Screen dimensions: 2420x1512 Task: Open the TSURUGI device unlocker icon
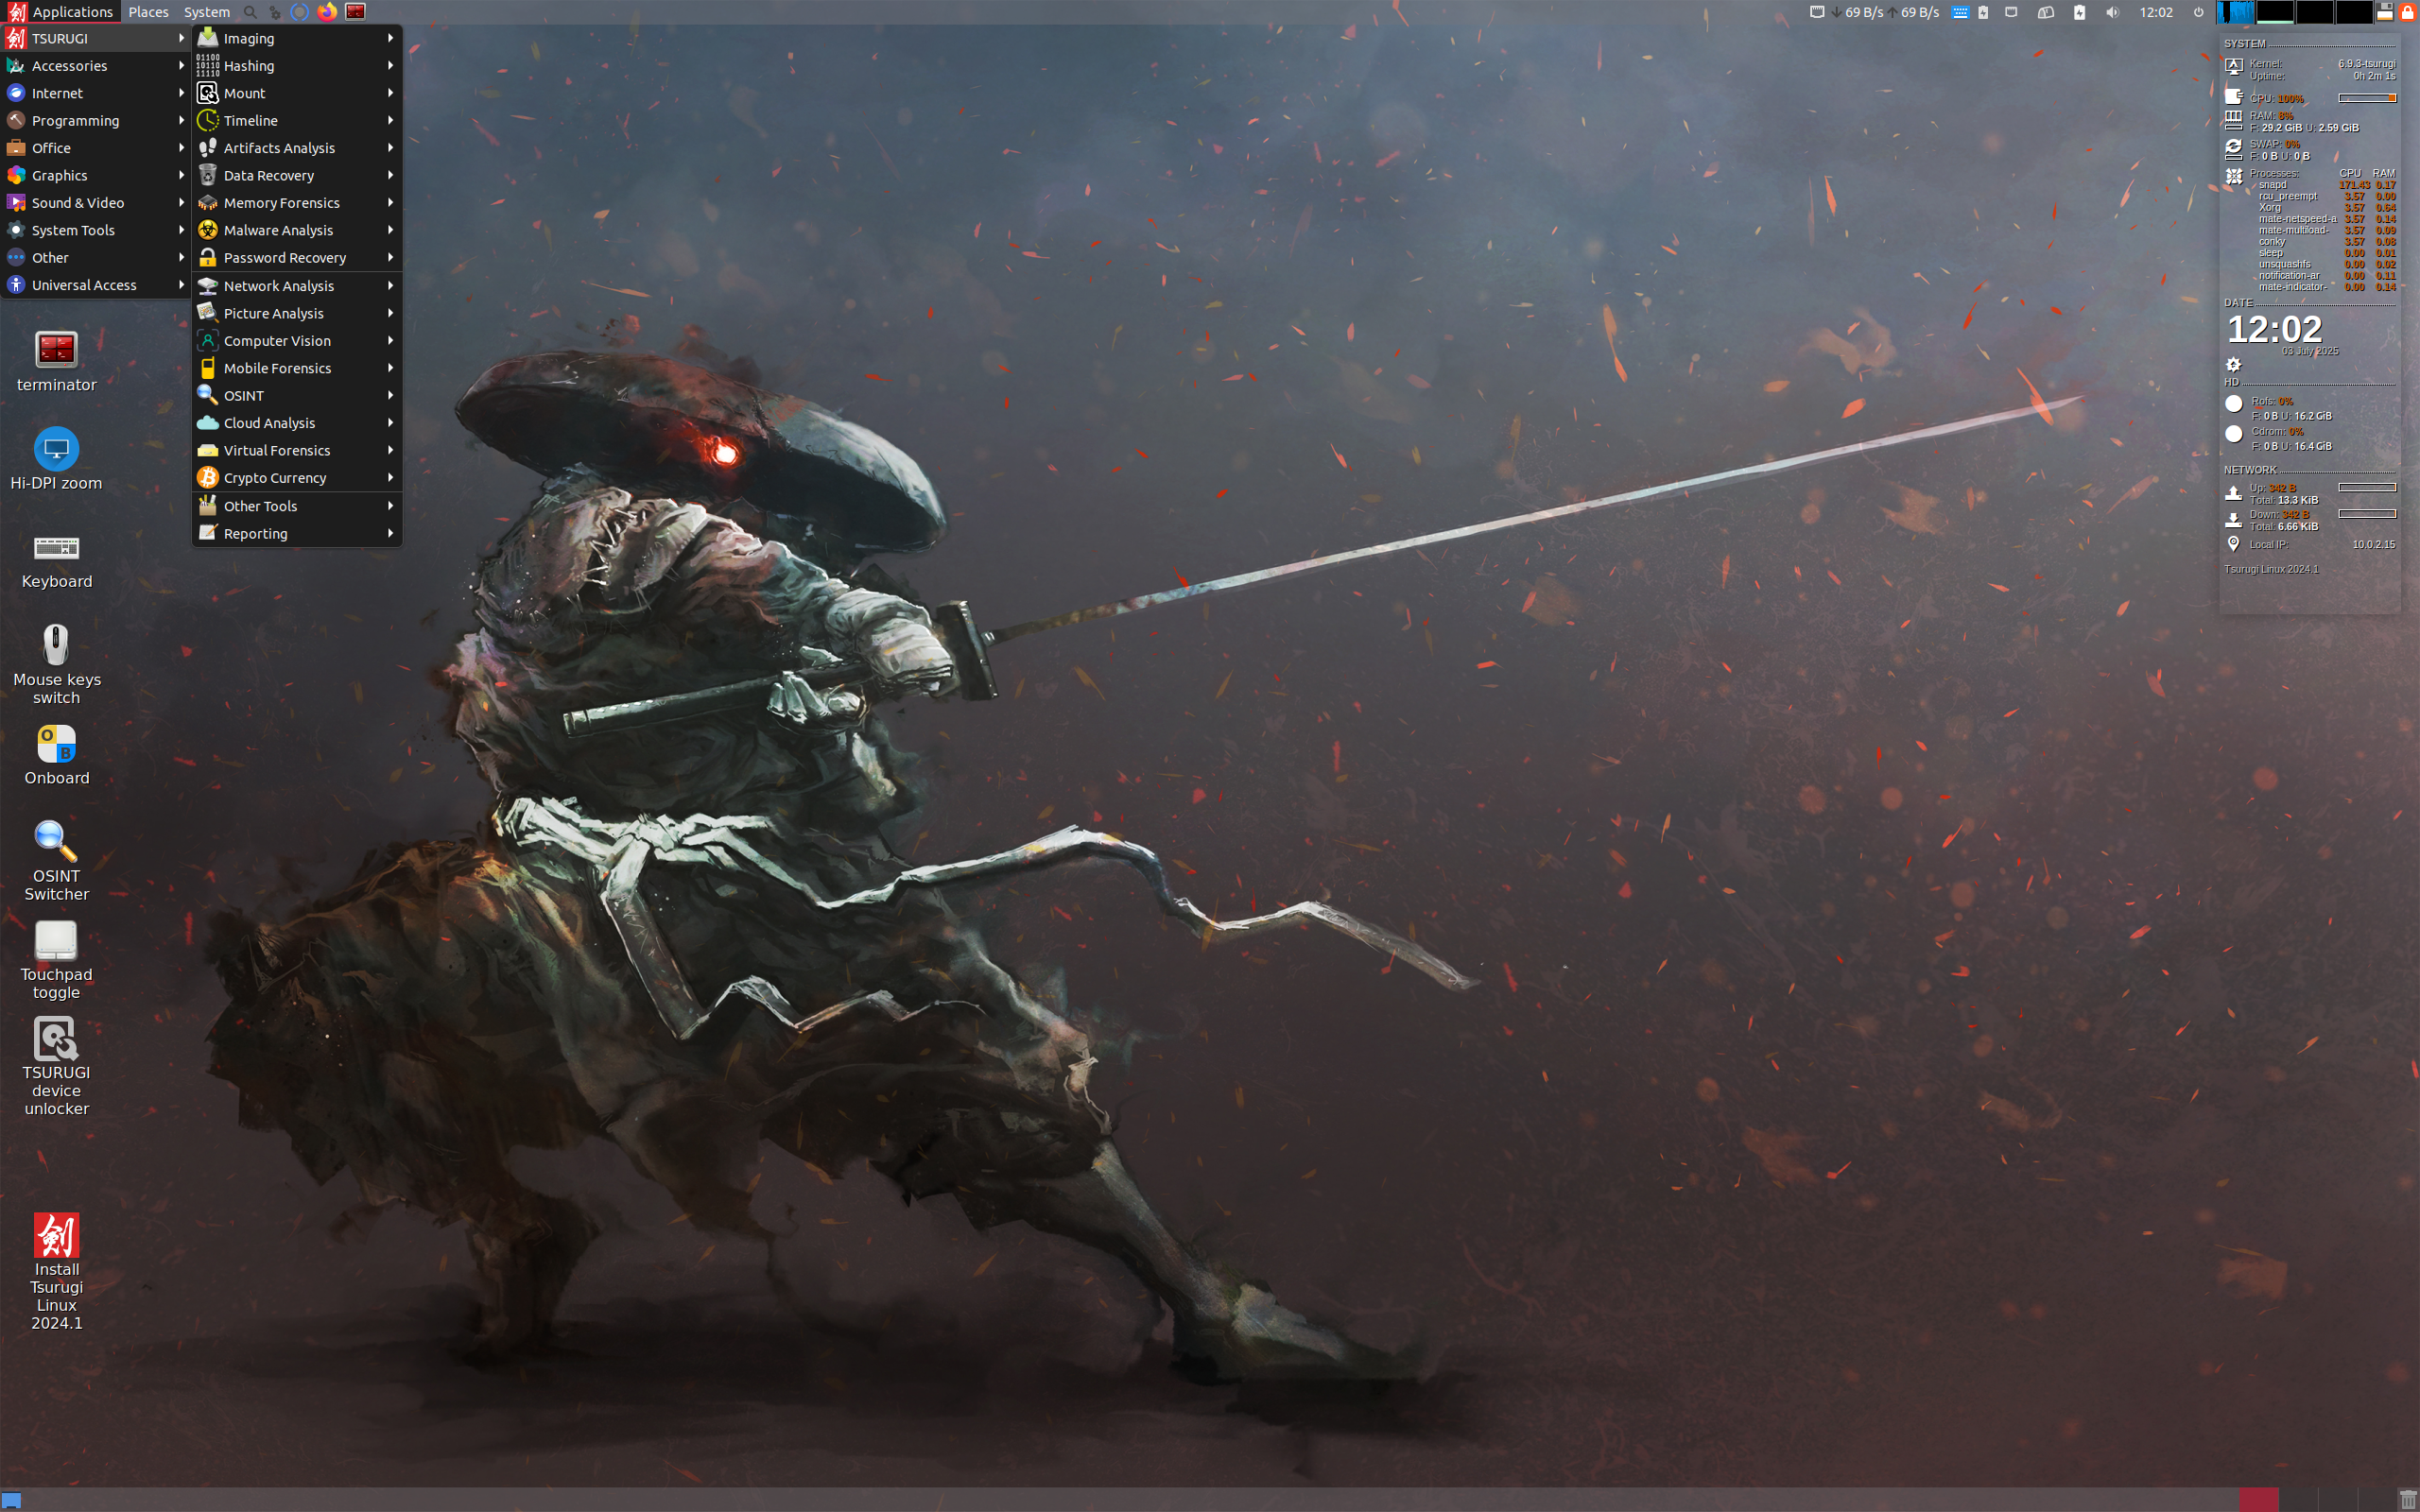(x=56, y=1066)
